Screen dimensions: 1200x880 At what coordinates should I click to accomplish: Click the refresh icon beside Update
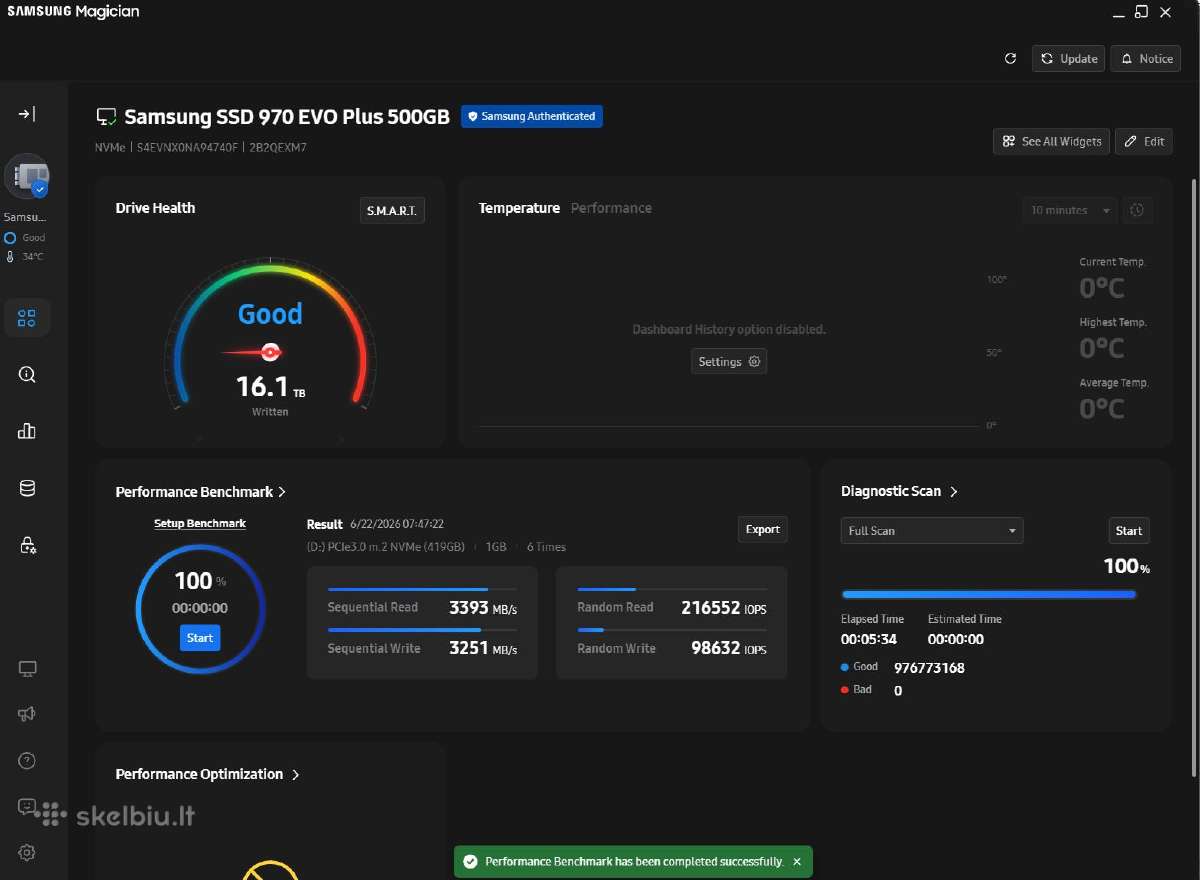tap(1010, 59)
